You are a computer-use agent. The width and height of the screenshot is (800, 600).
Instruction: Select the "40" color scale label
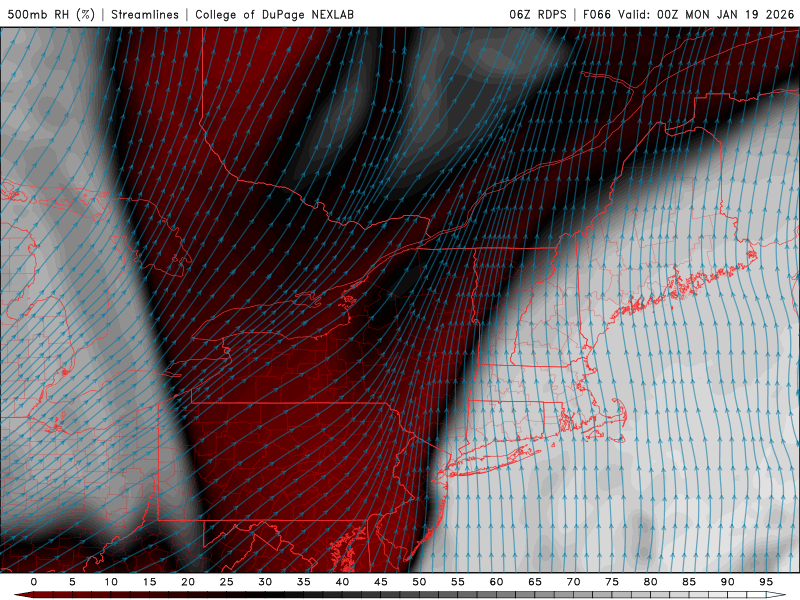342,582
